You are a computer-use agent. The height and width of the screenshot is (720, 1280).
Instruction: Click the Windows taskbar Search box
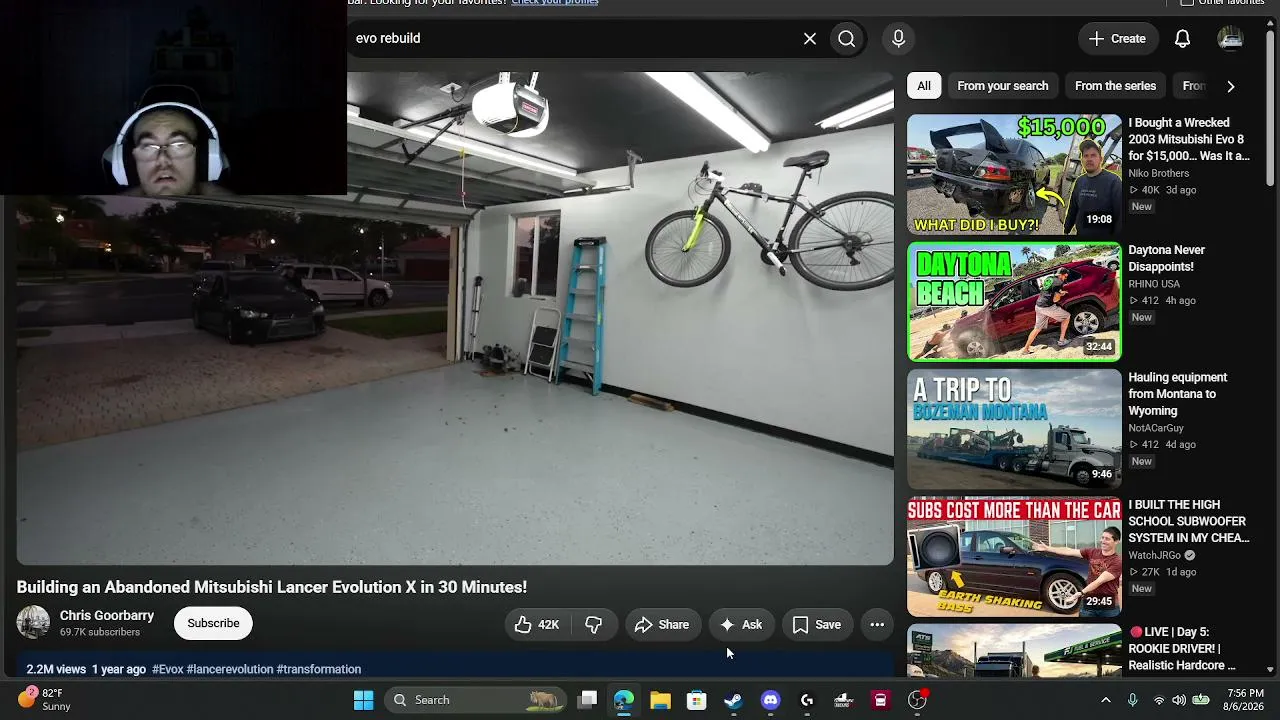475,700
